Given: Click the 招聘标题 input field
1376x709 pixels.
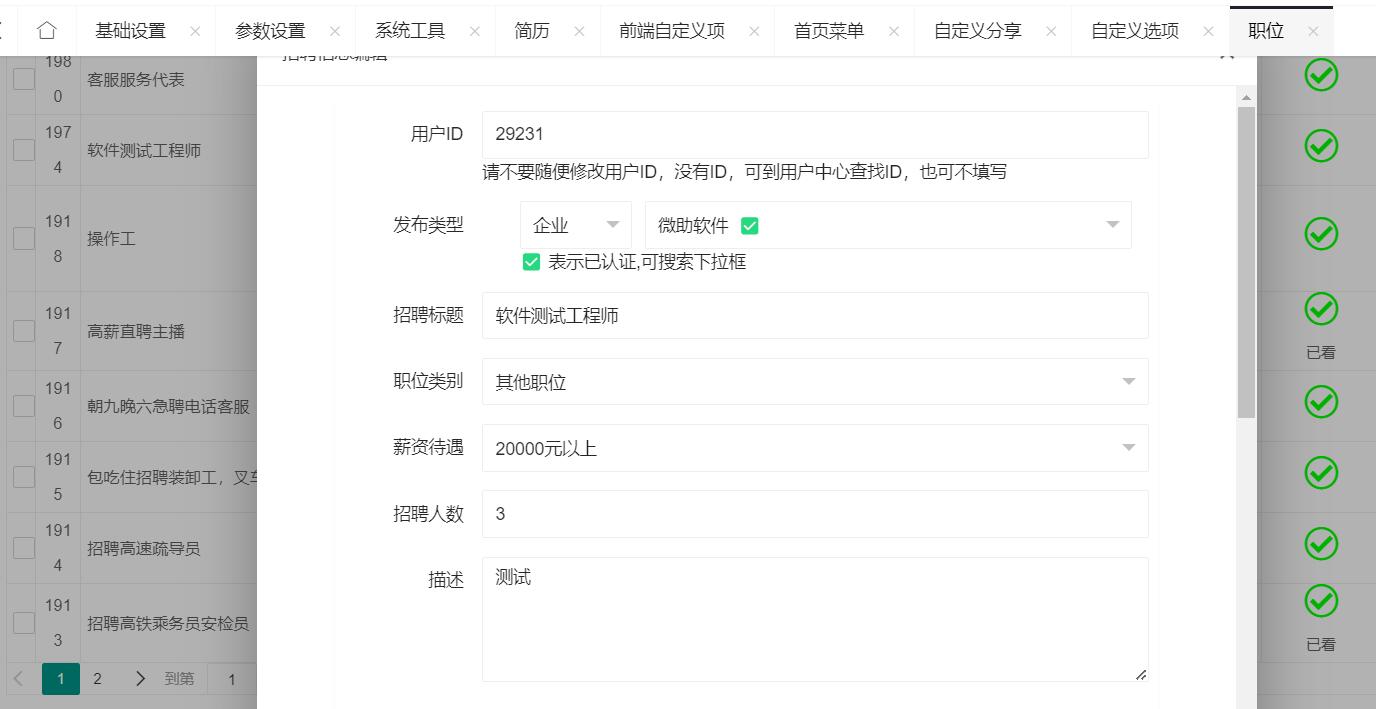Looking at the screenshot, I should coord(815,316).
